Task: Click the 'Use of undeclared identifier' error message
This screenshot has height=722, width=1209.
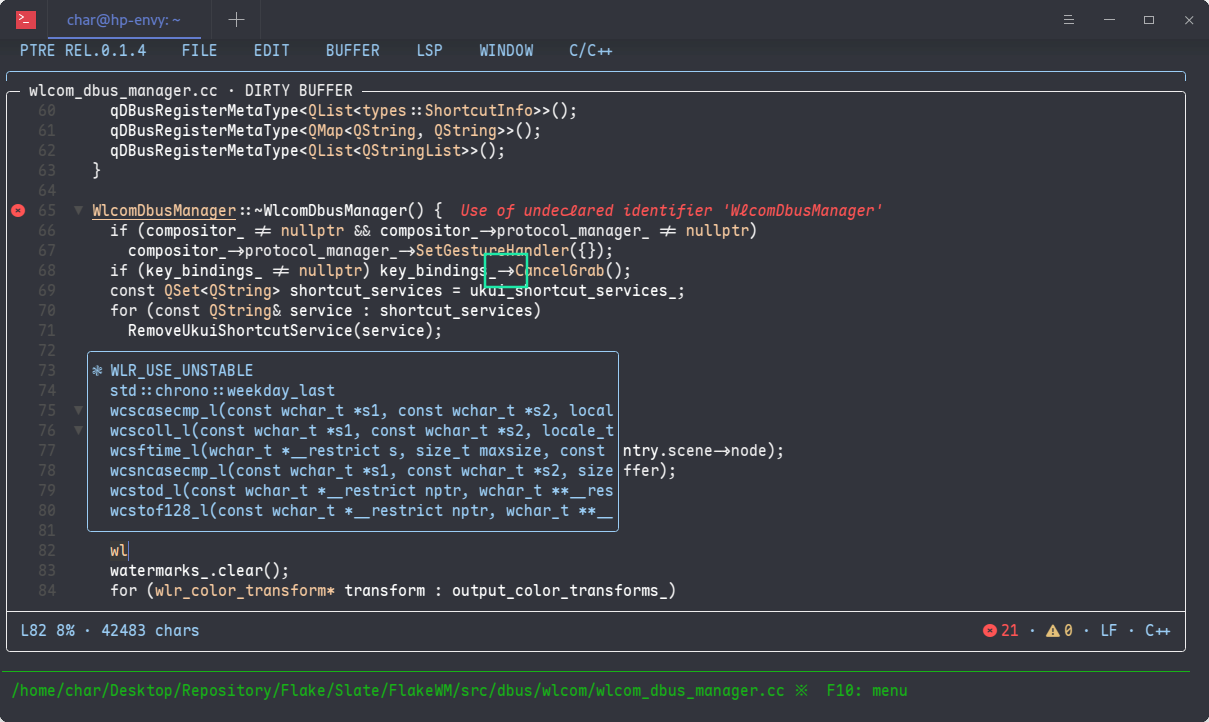Action: pos(671,211)
